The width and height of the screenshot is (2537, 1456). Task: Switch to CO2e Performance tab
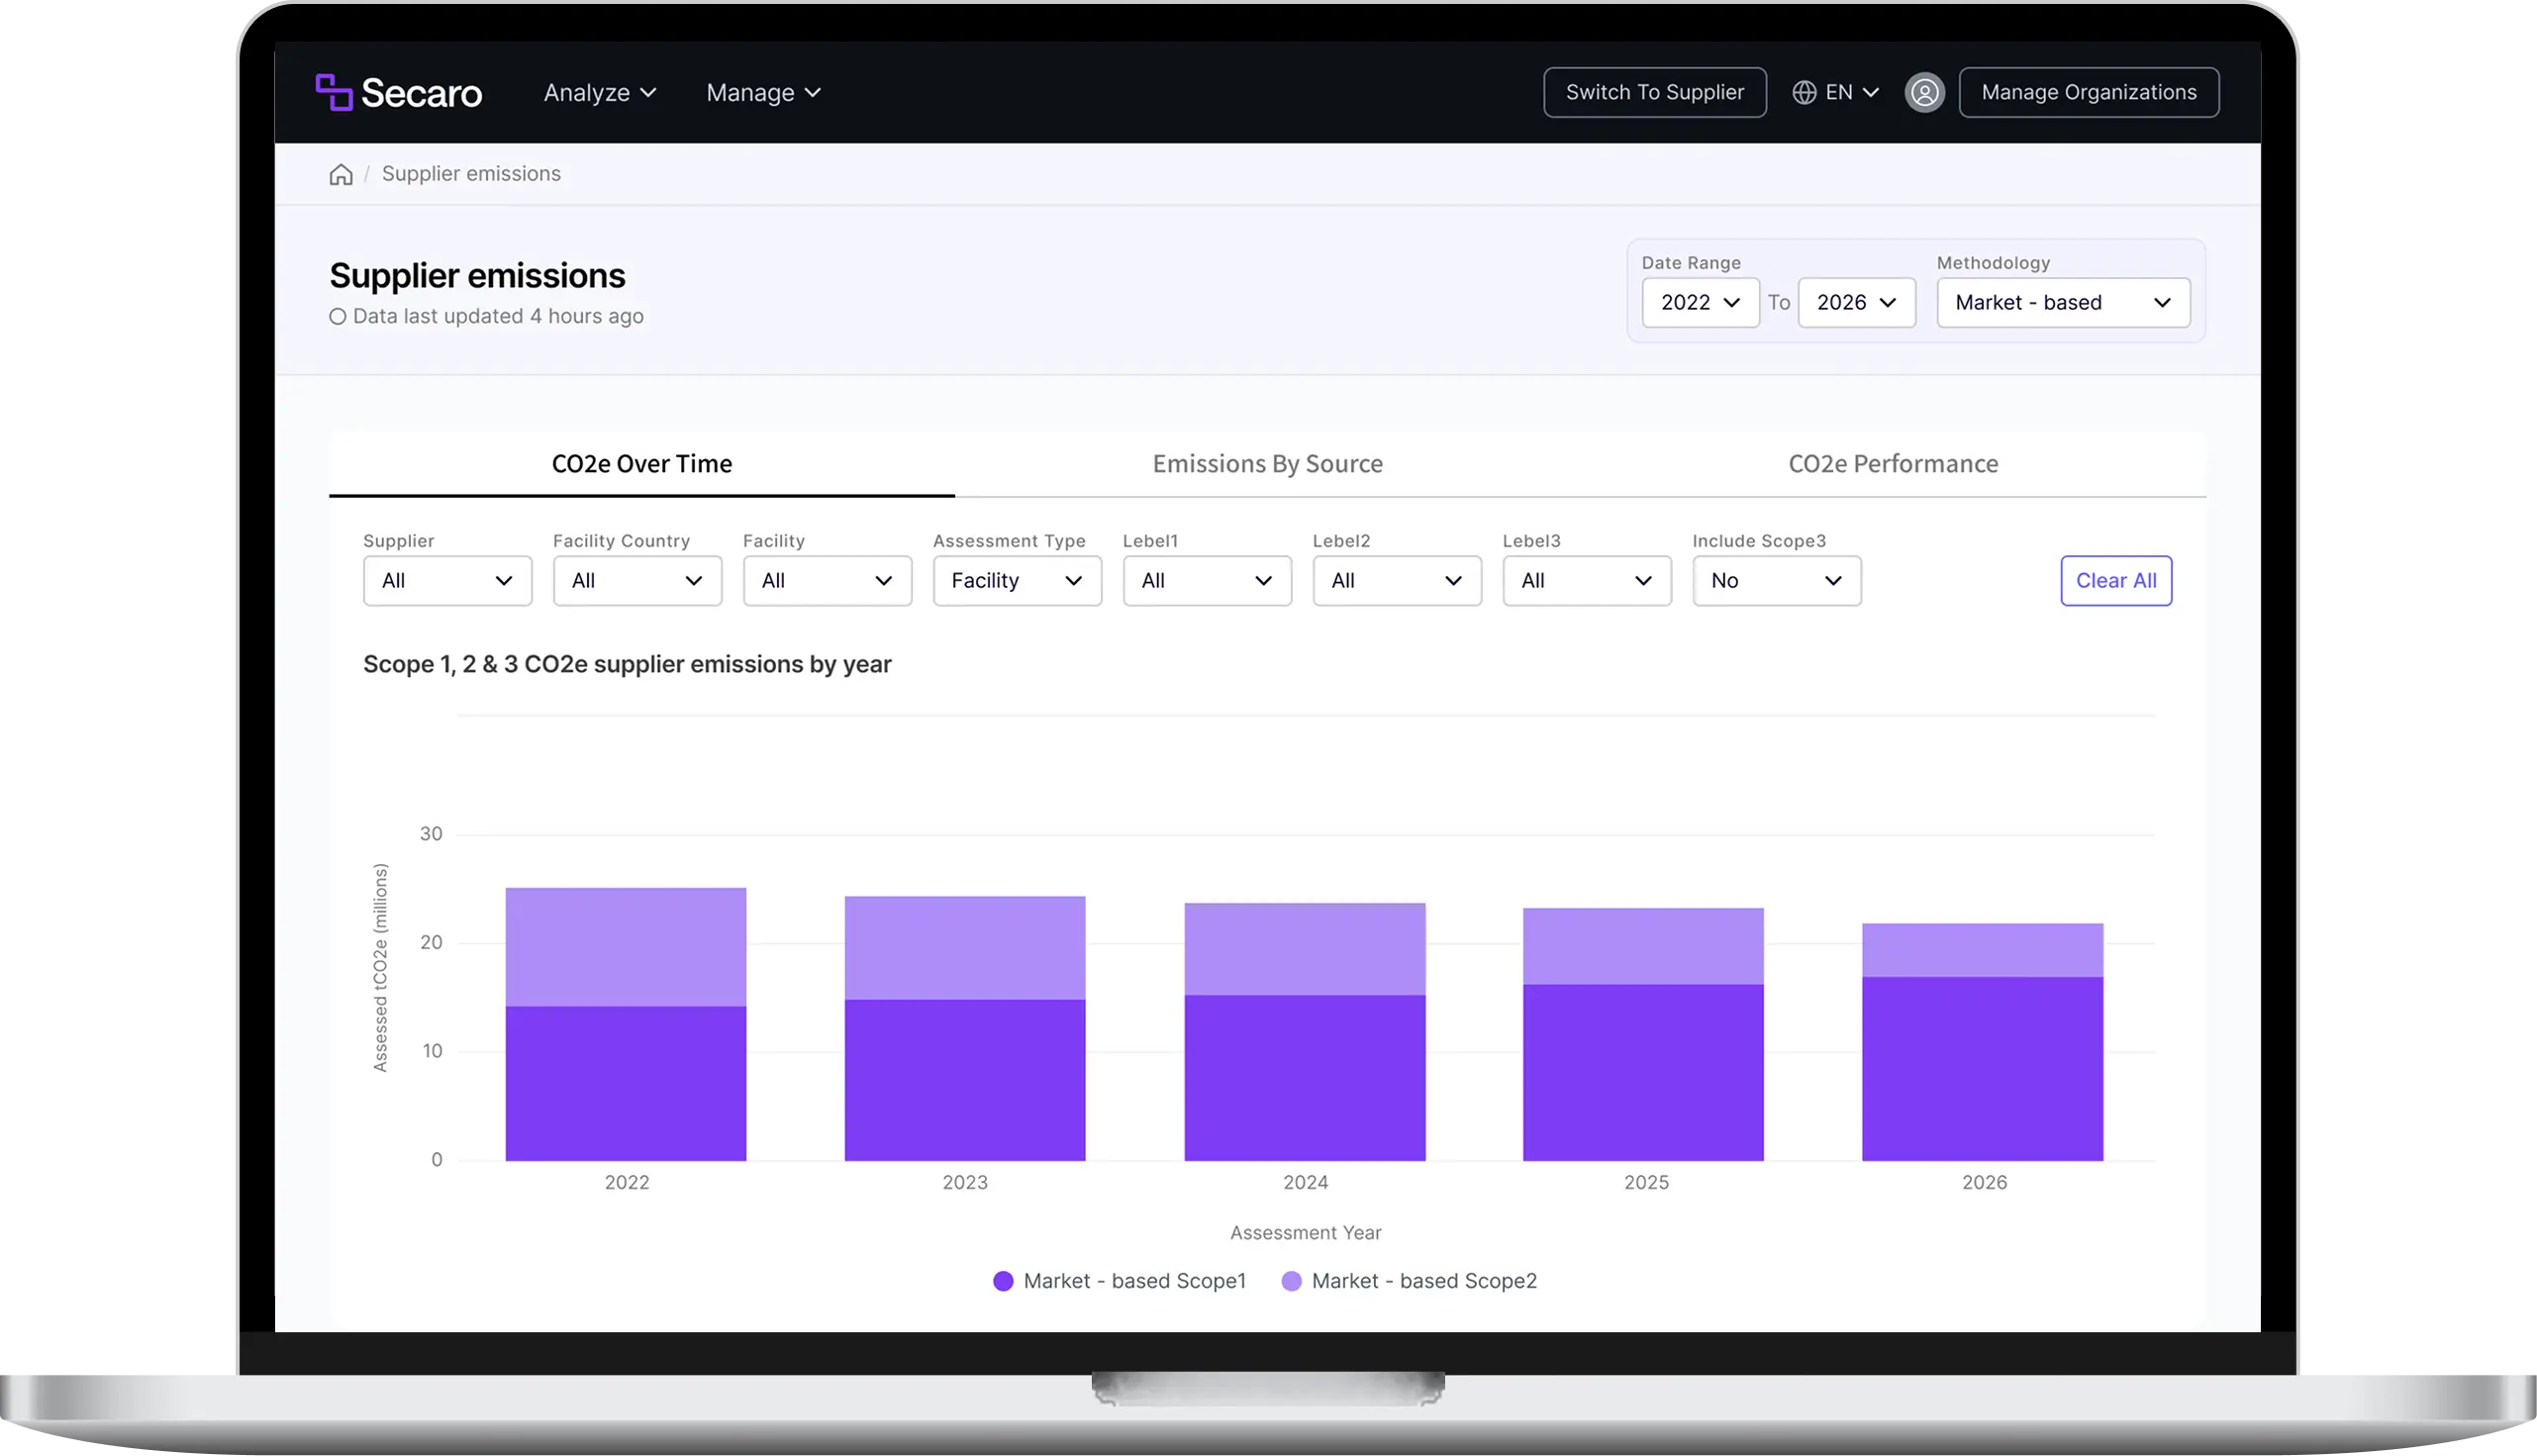(1893, 464)
